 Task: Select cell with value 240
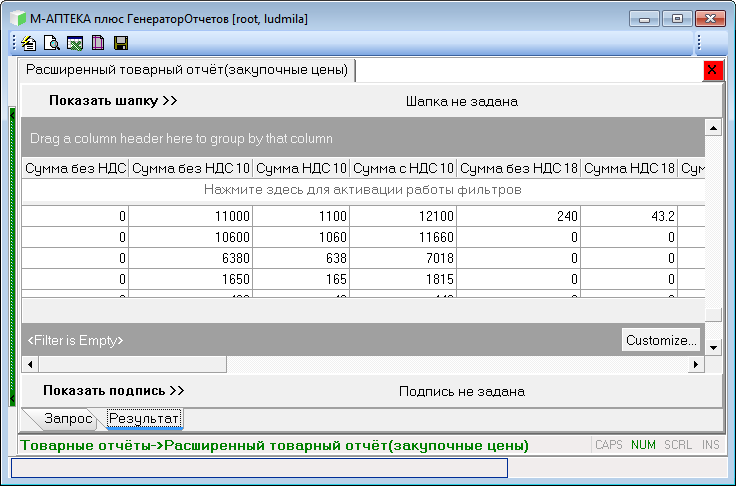(519, 216)
